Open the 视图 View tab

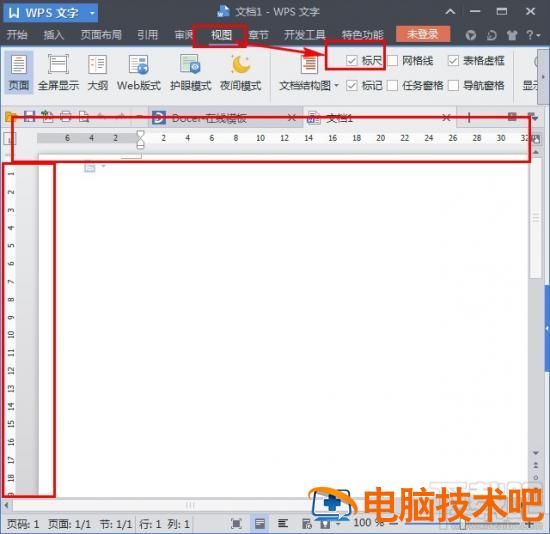(x=221, y=35)
